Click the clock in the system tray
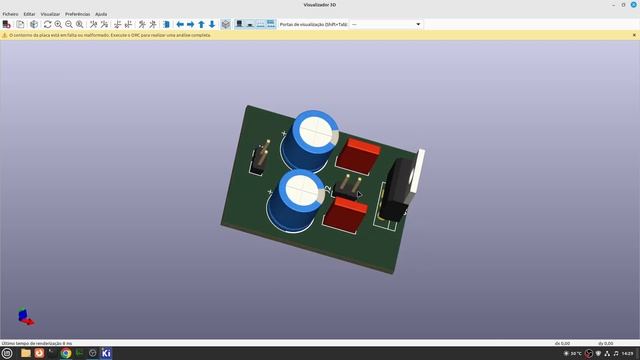The image size is (640, 360). 627,353
